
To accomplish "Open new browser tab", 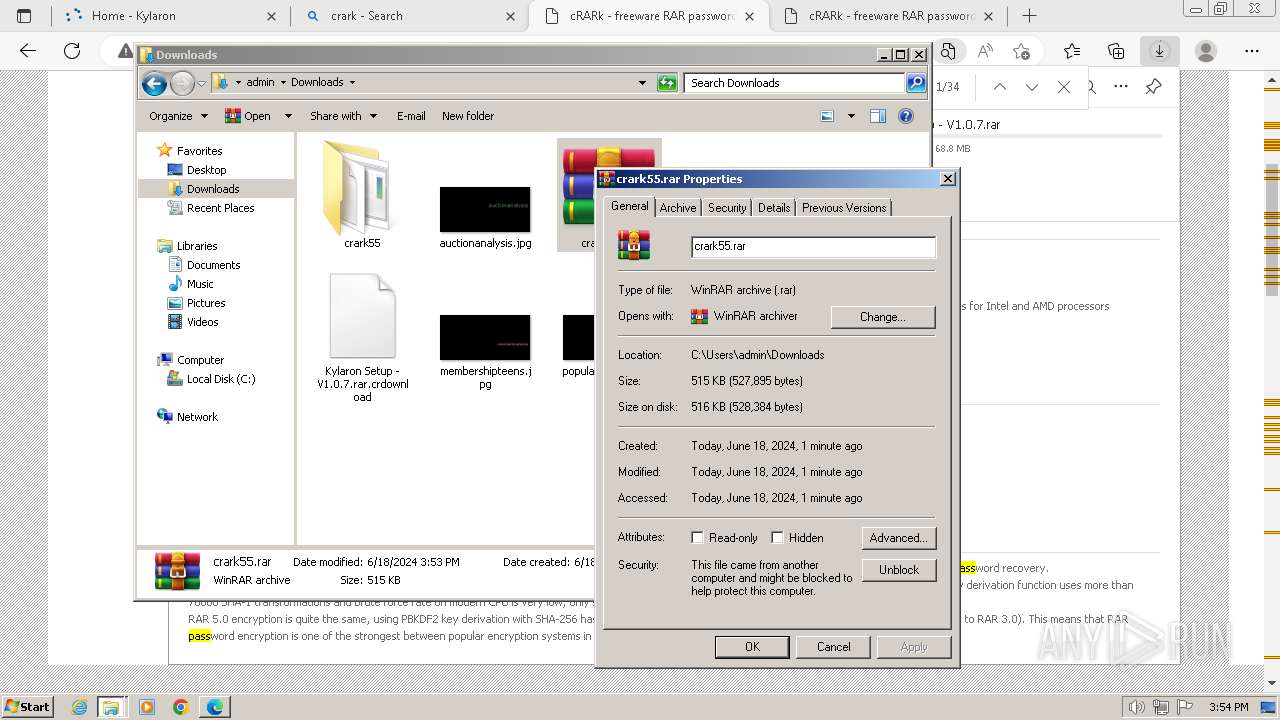I will (x=1029, y=16).
